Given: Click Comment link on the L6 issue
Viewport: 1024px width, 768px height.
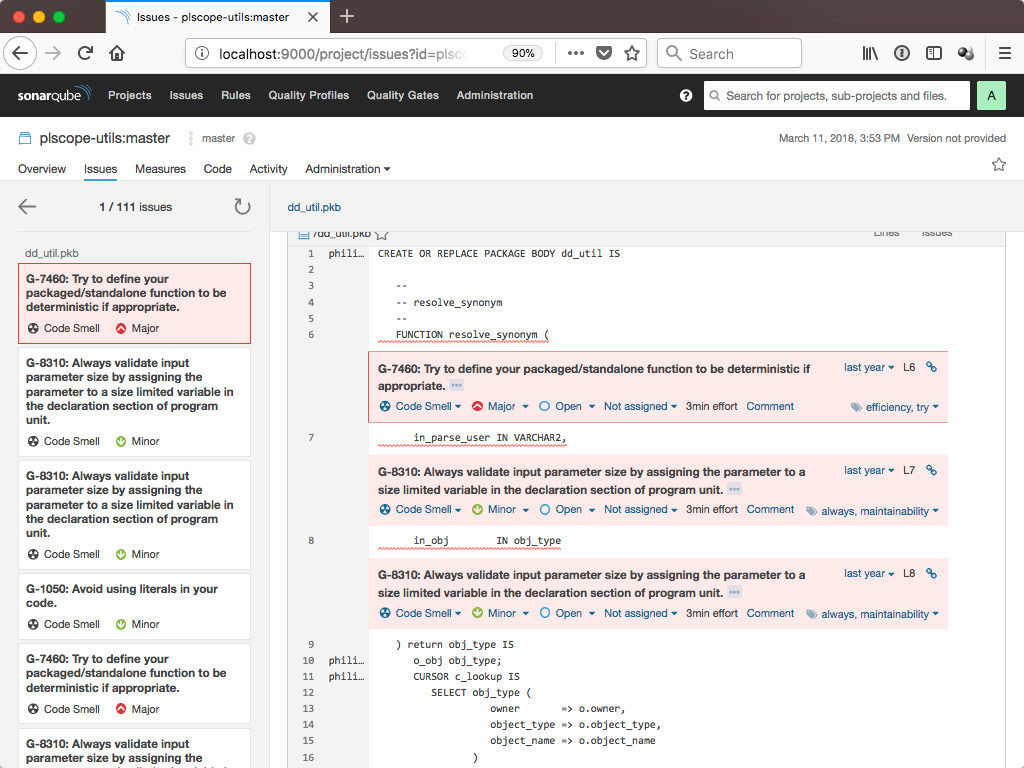Looking at the screenshot, I should tap(770, 407).
